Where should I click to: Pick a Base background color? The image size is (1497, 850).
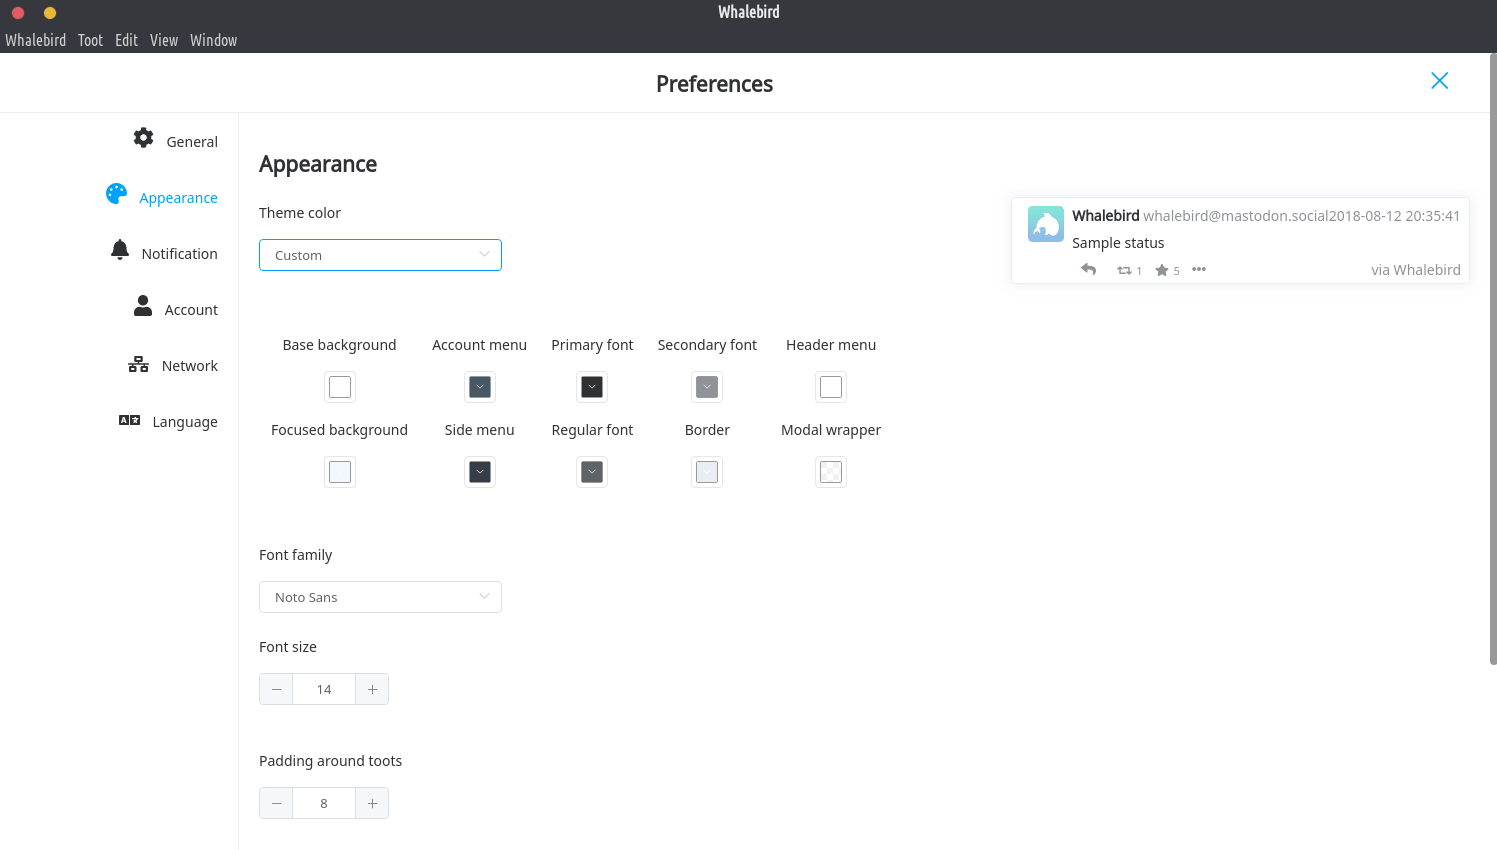340,387
